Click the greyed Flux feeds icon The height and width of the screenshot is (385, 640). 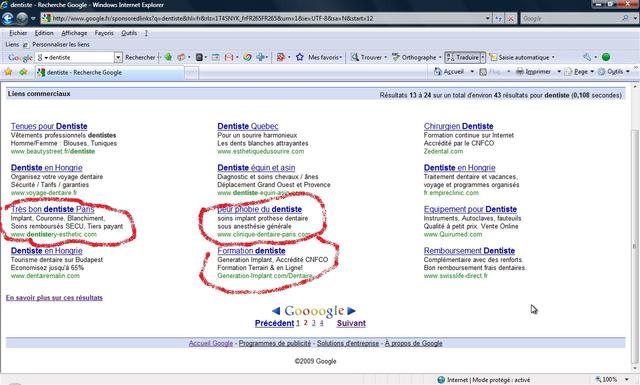pyautogui.click(x=483, y=72)
